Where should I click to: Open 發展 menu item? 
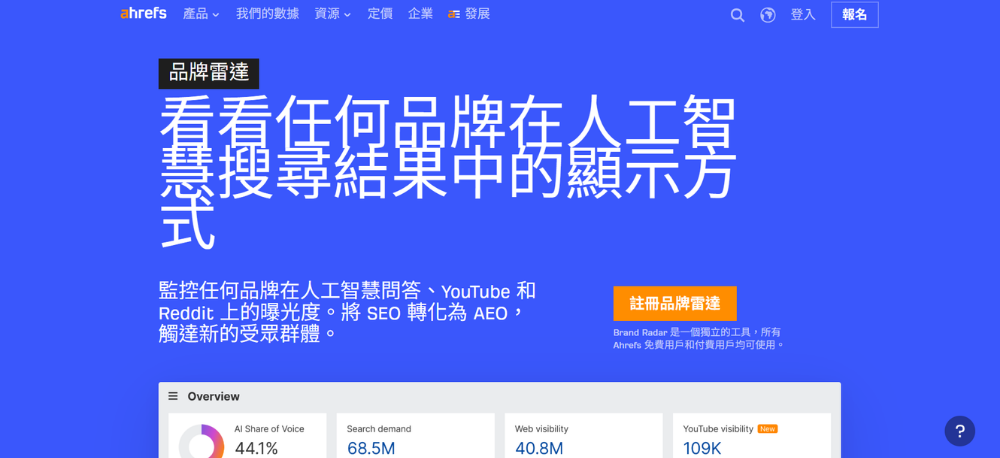(x=469, y=14)
